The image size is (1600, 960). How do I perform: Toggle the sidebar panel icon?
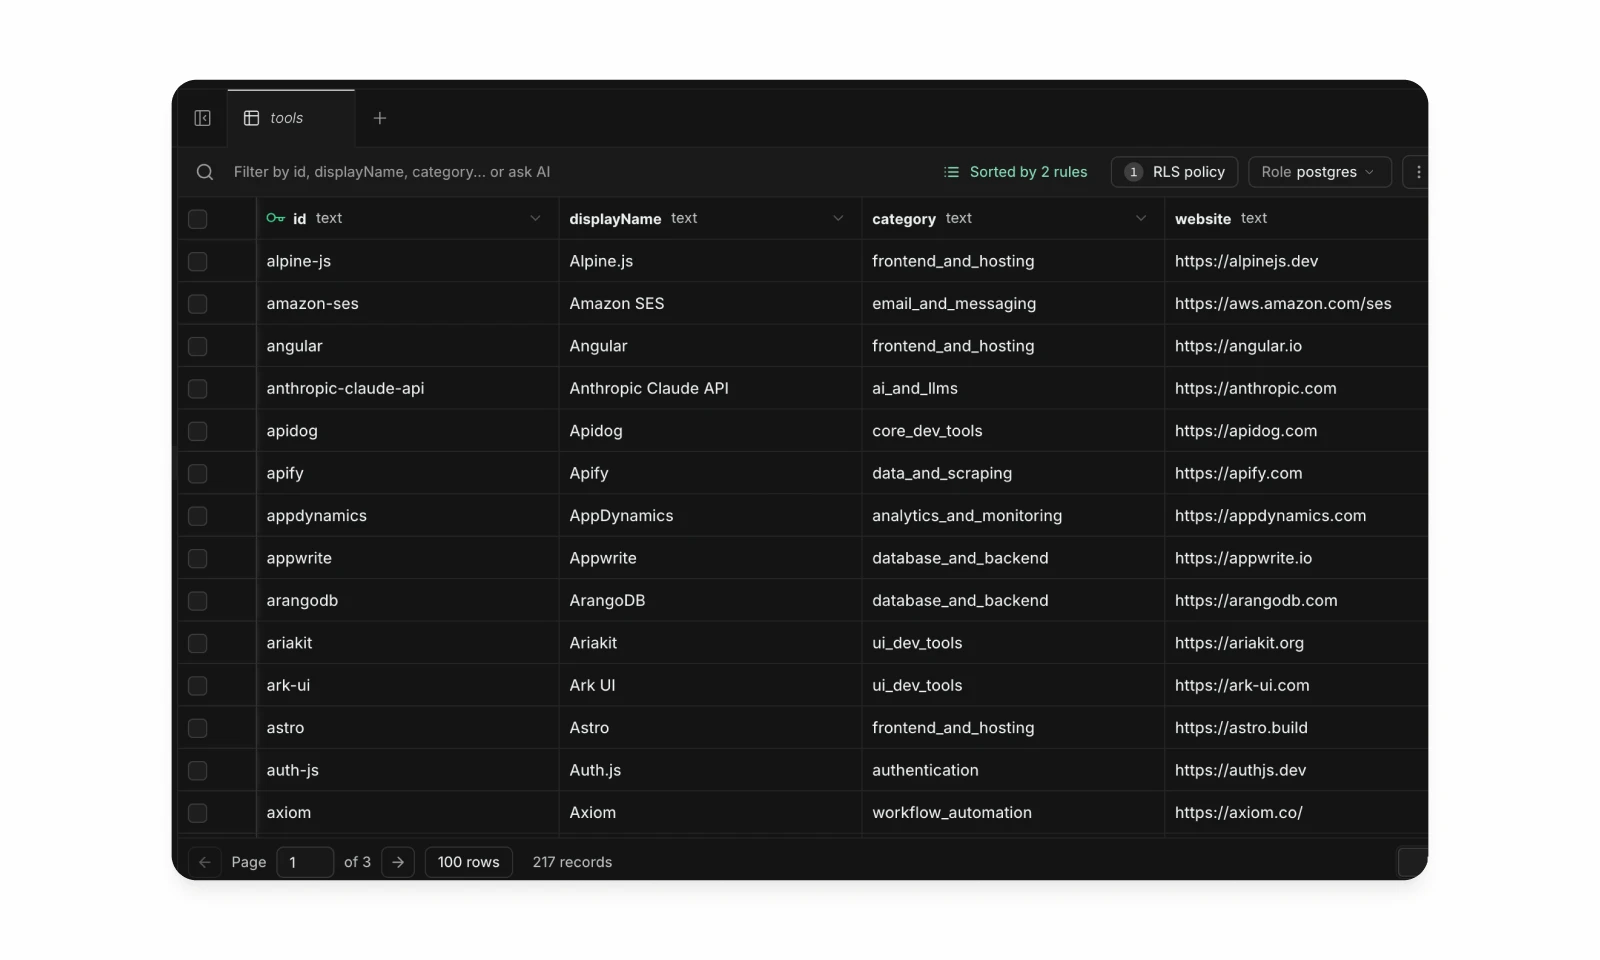click(x=202, y=118)
